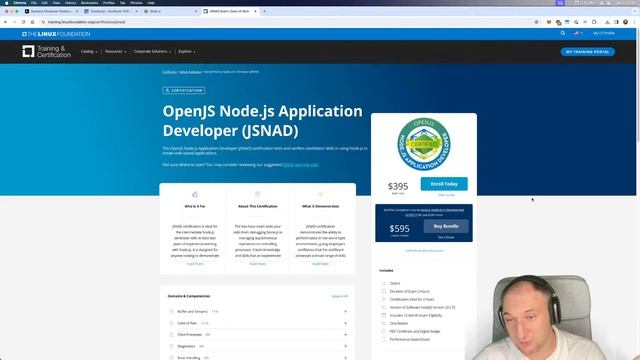This screenshot has width=640, height=360.
Task: Click the JSNAD certification badge image
Action: click(x=424, y=144)
